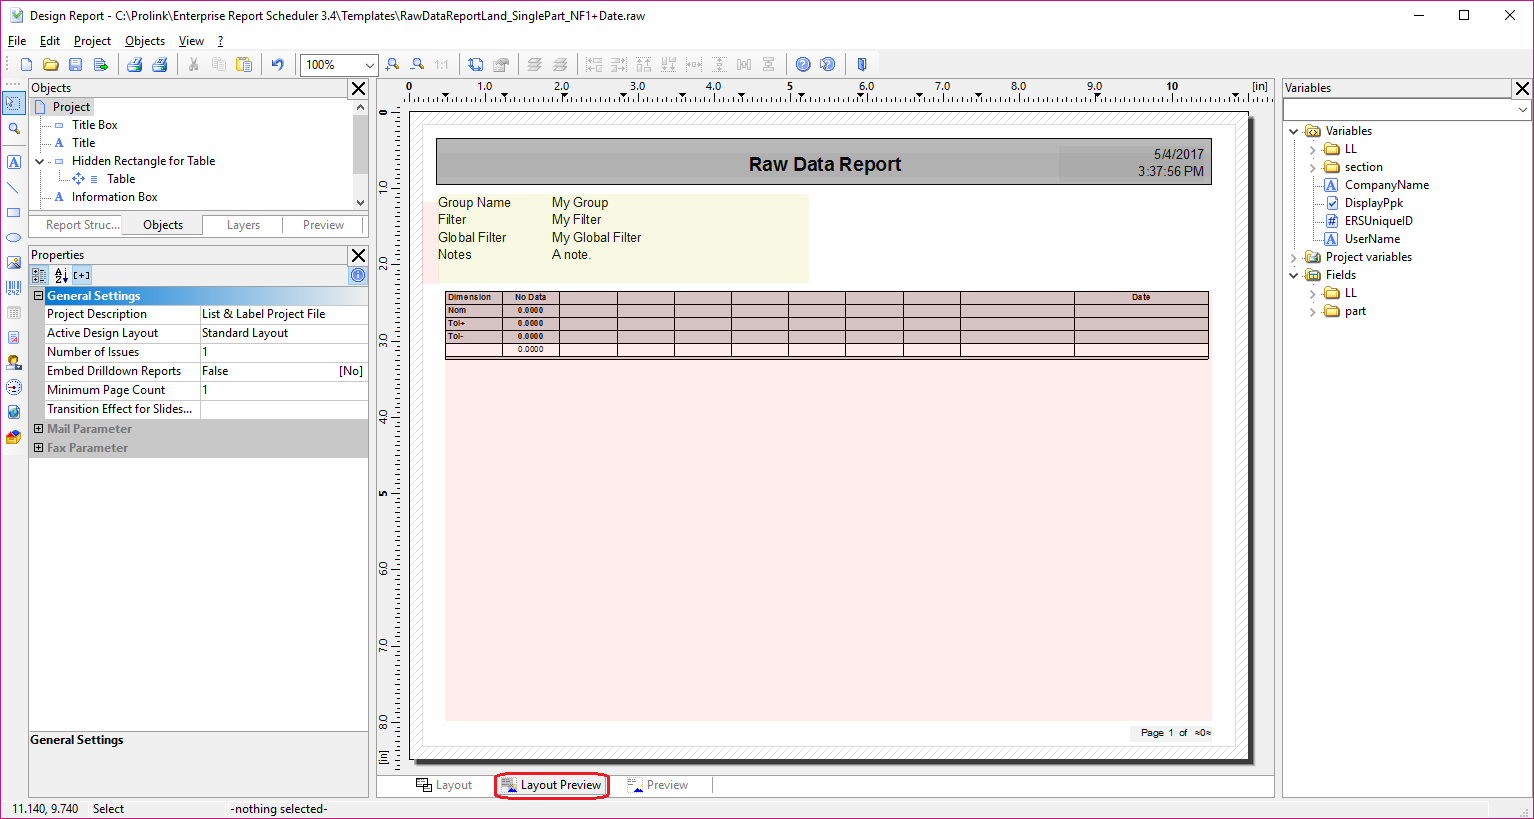This screenshot has width=1534, height=819.
Task: Insert an HTML globe object from sidebar
Action: pyautogui.click(x=14, y=412)
